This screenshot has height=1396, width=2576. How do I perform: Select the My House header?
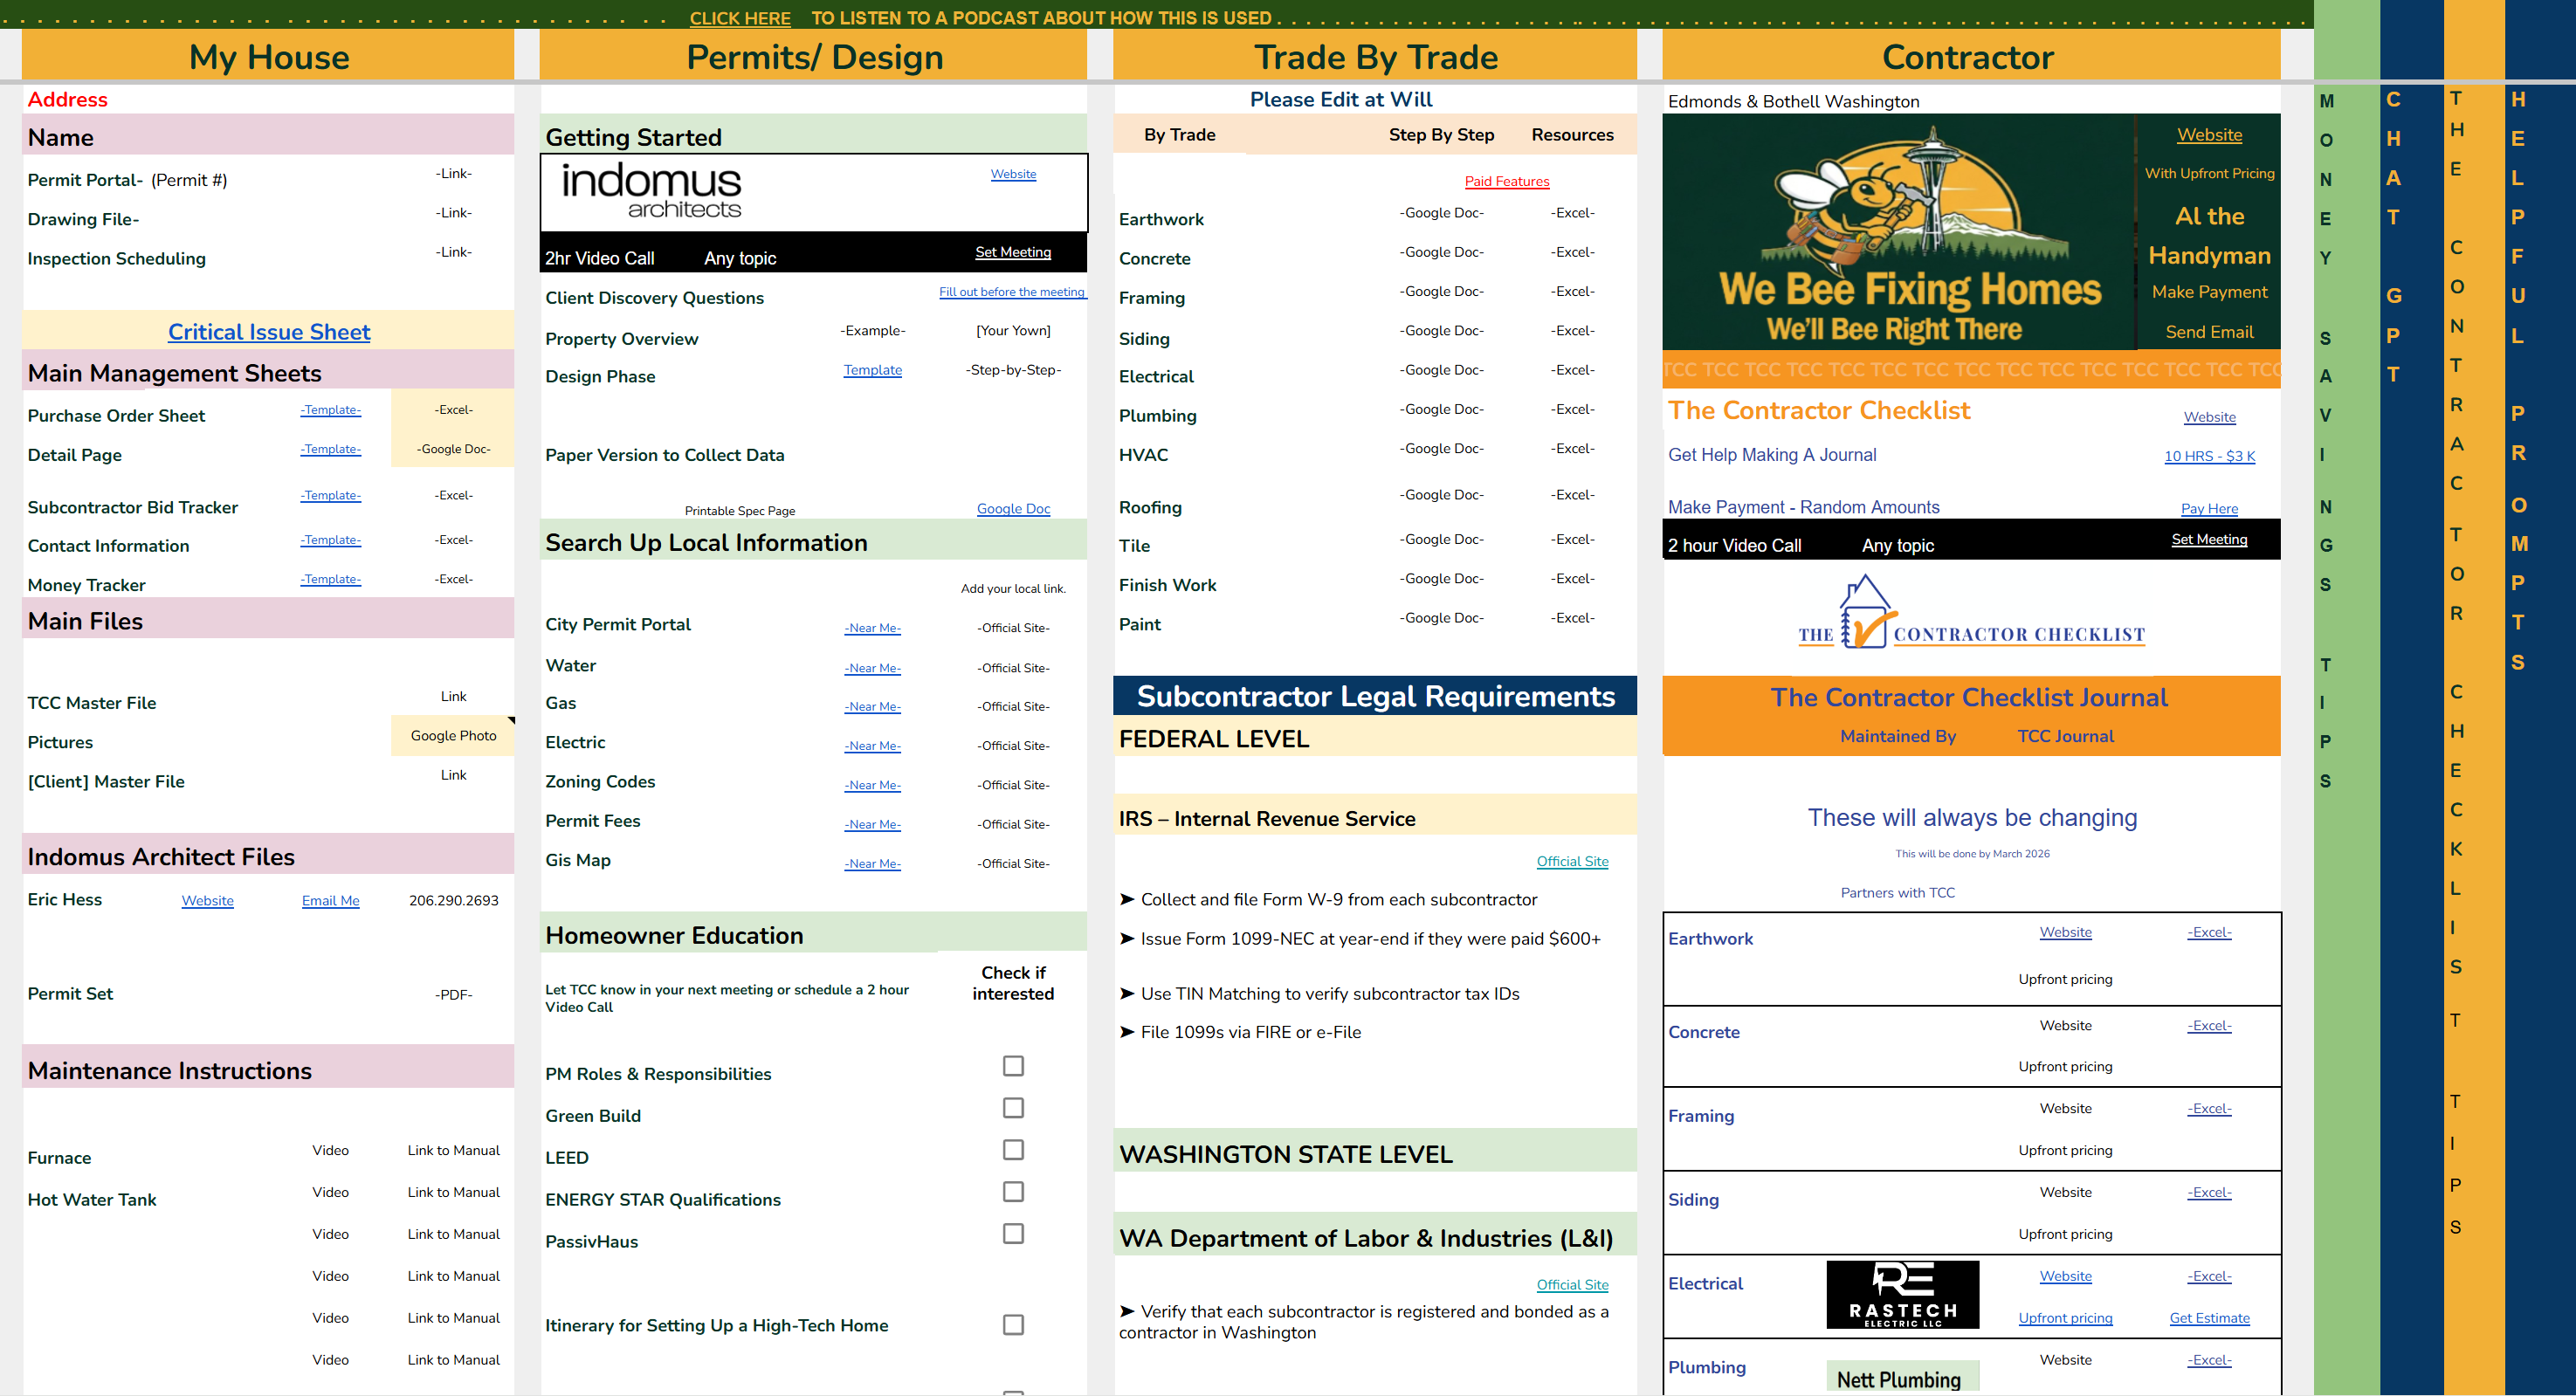(268, 57)
